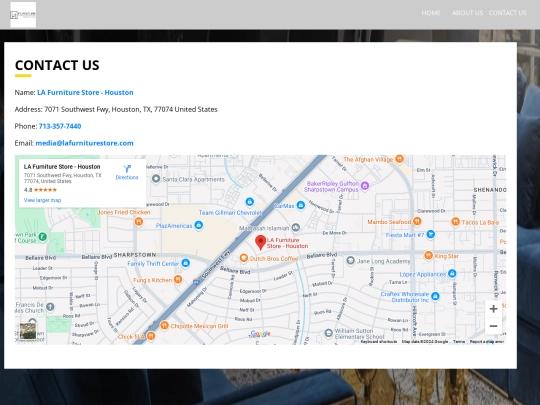Click the CONTACT US heading
Viewport: 540px width, 405px height.
57,65
